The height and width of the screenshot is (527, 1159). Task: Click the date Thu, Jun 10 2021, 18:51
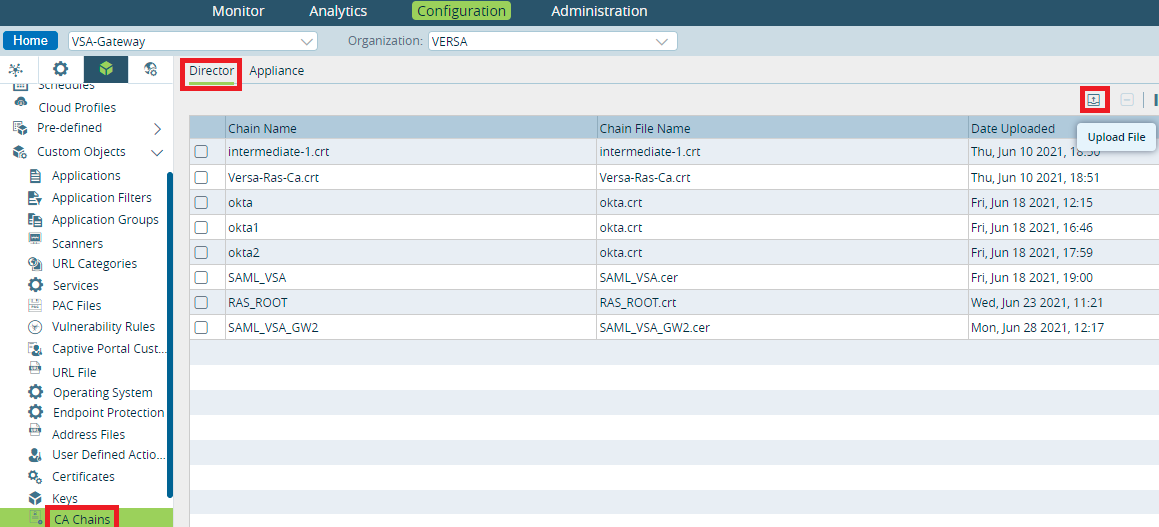point(1036,177)
